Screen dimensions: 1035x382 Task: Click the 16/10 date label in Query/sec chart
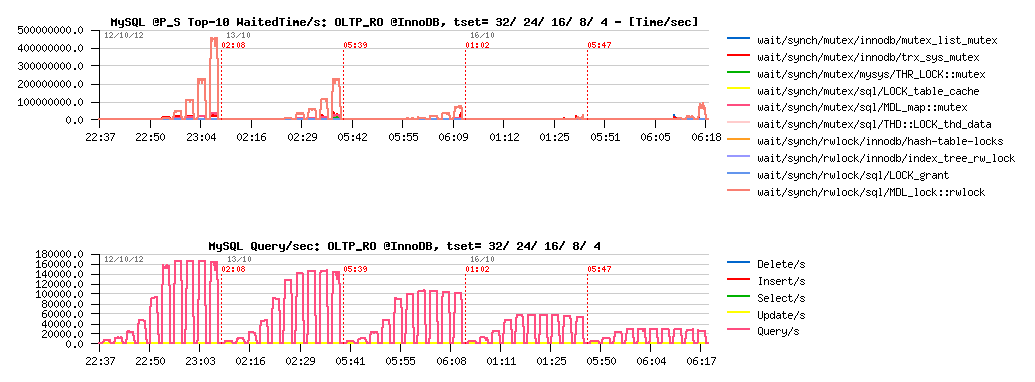coord(482,259)
